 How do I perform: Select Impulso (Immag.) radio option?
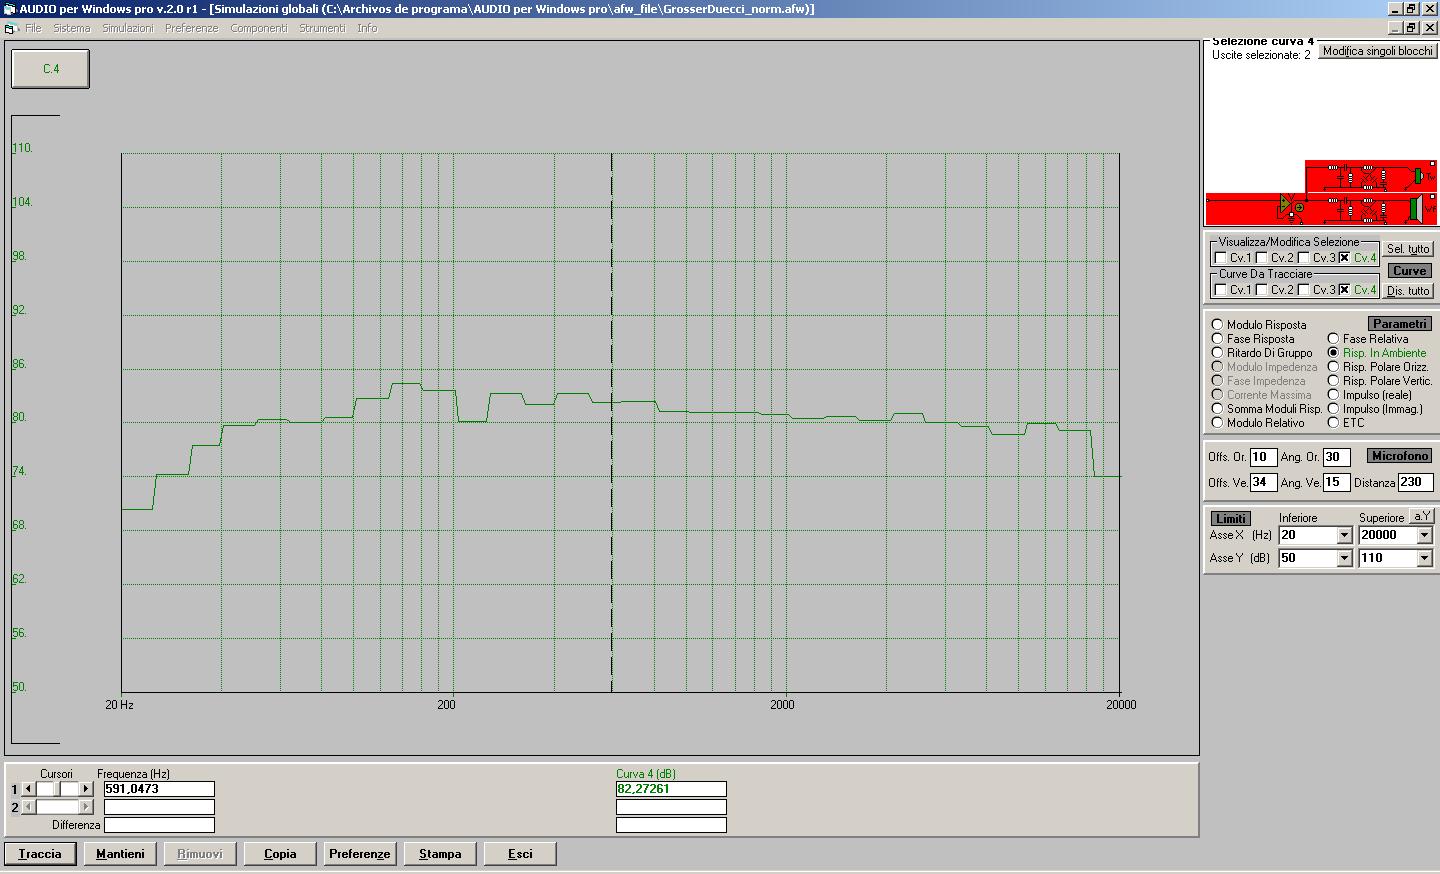click(x=1333, y=409)
